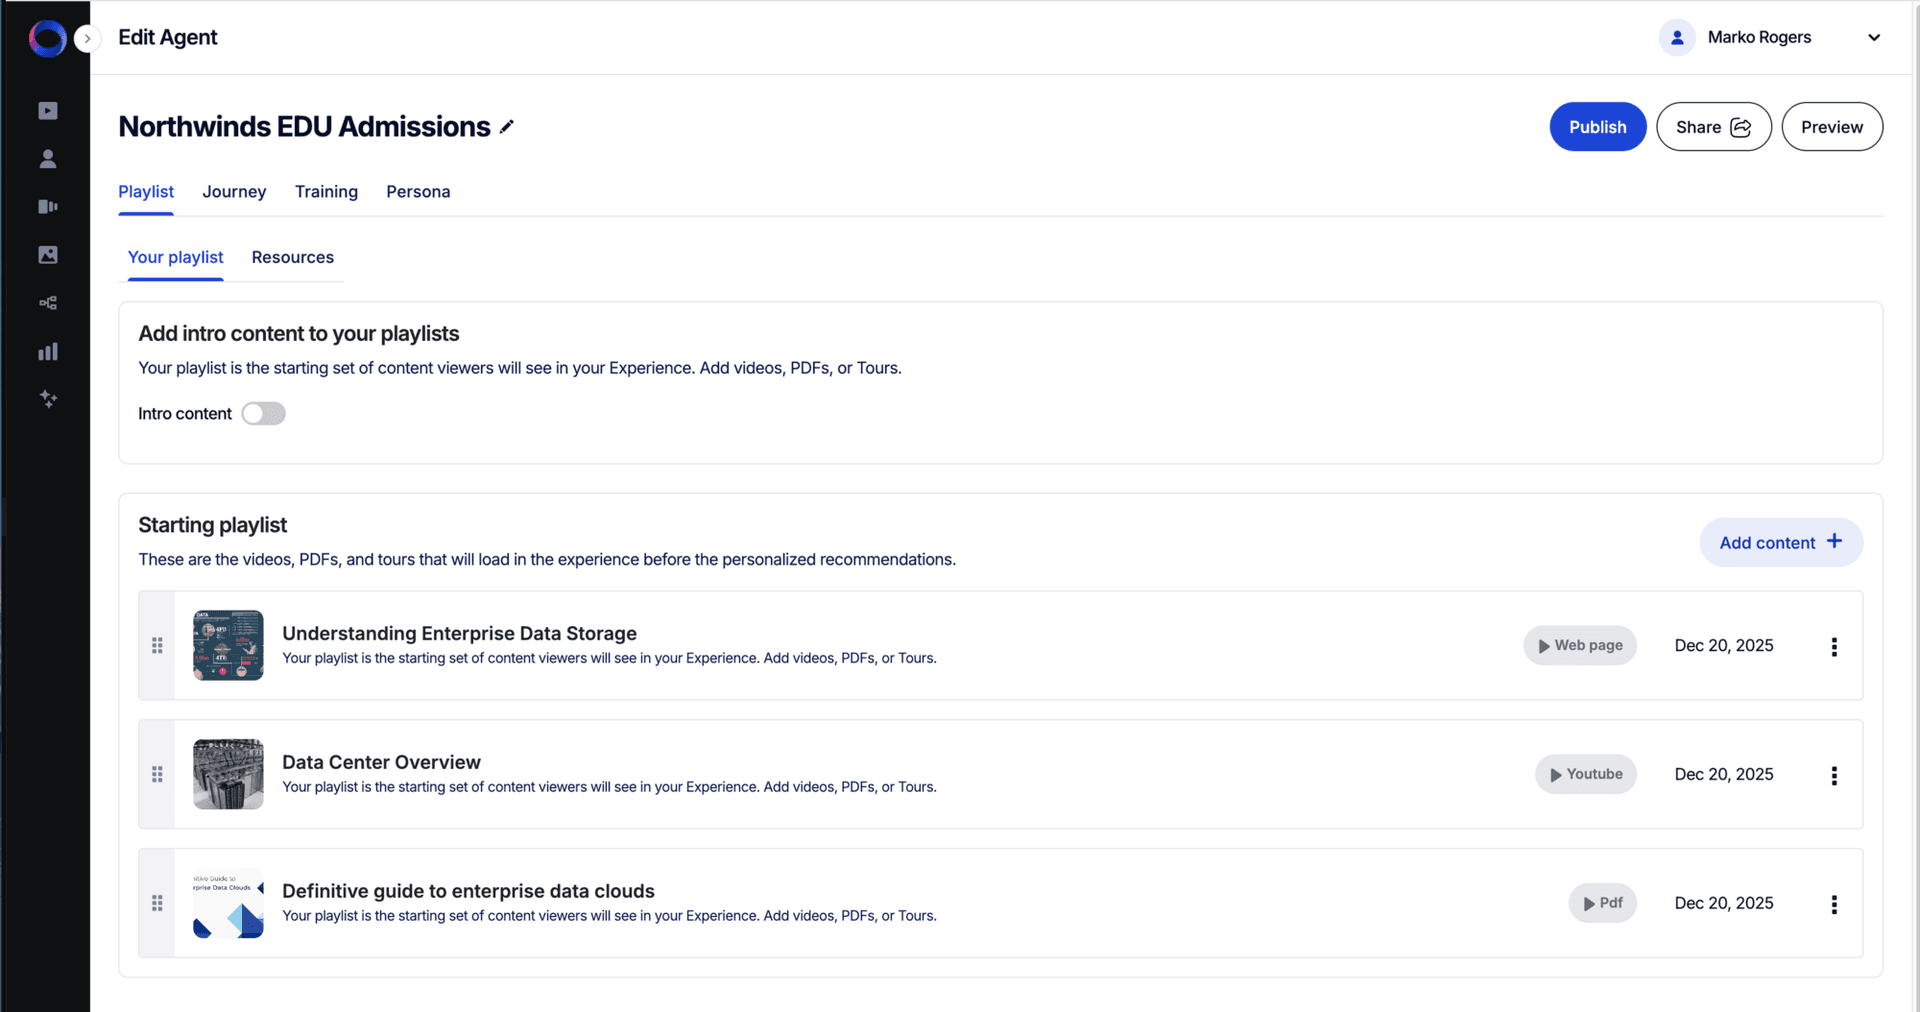Open the three-dot menu for Data Center Overview

coord(1835,774)
